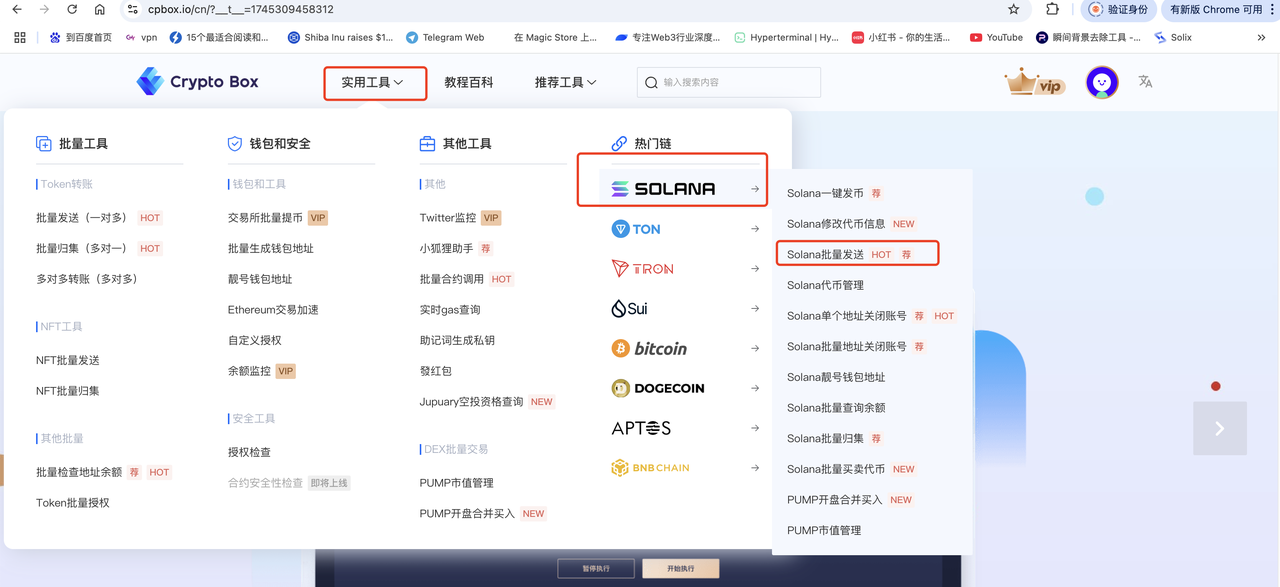
Task: Open the Twitter监控 tool link
Action: (x=448, y=218)
